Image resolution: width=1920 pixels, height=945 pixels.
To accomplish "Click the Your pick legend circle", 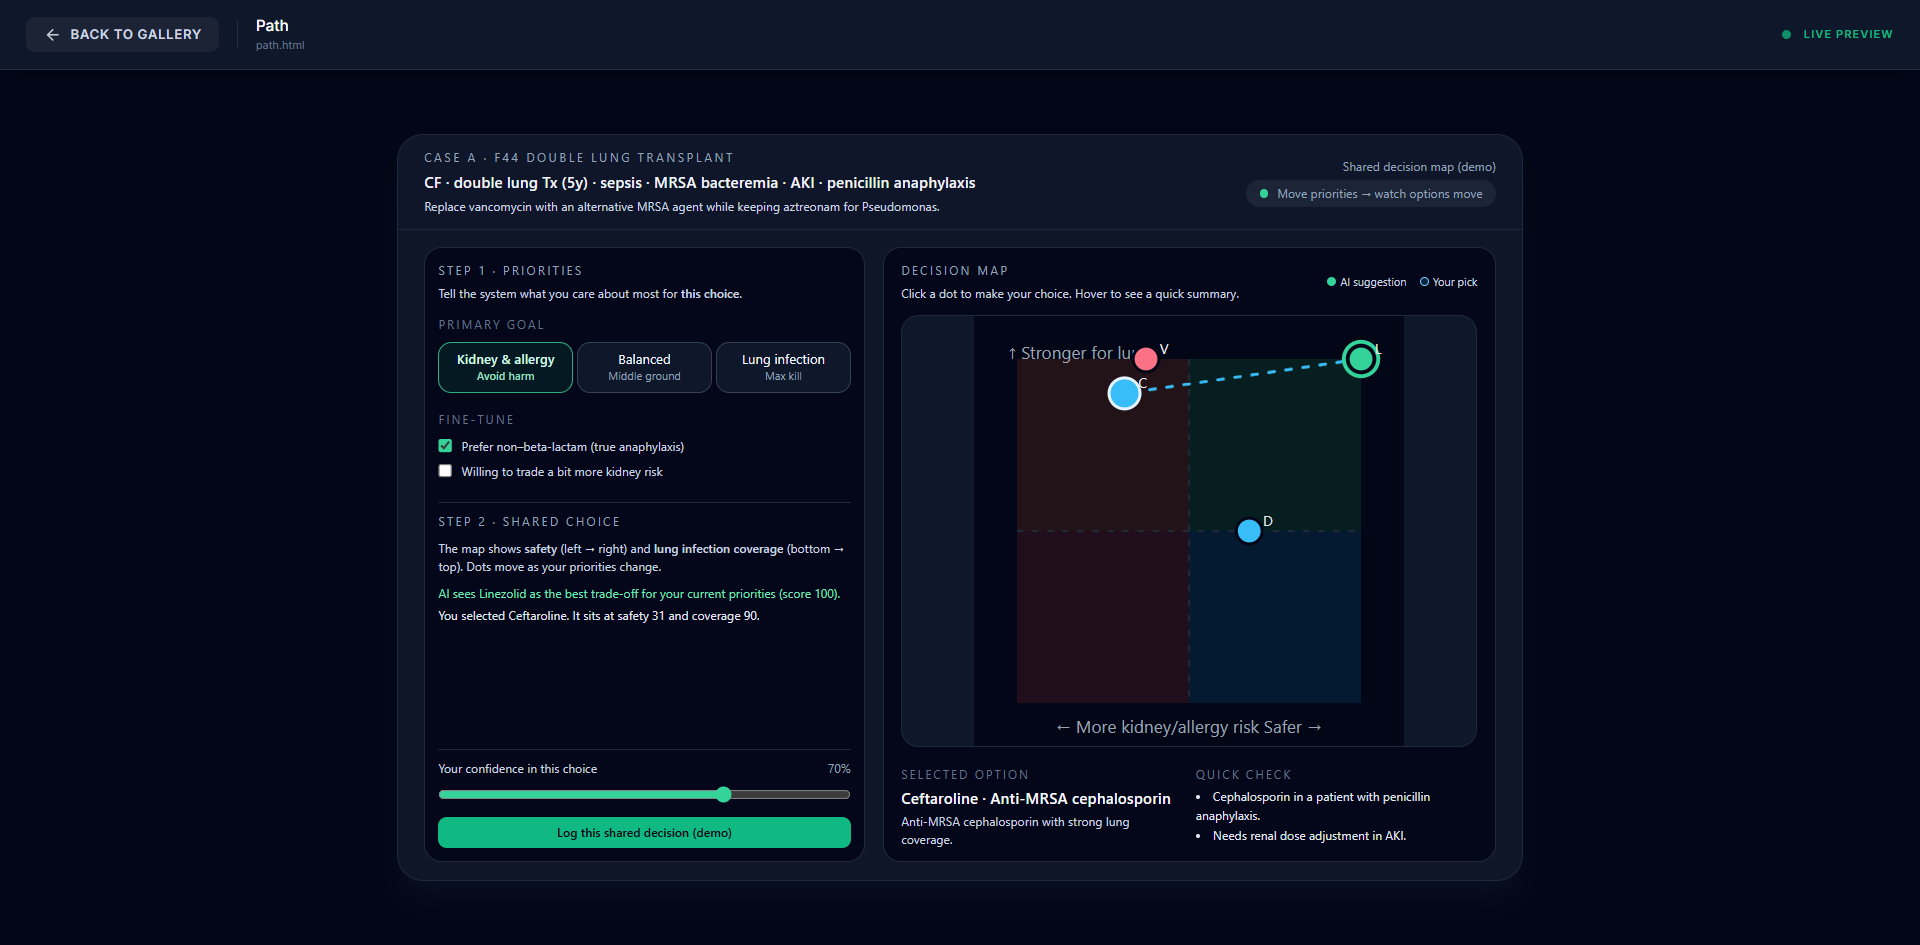I will click(x=1423, y=282).
